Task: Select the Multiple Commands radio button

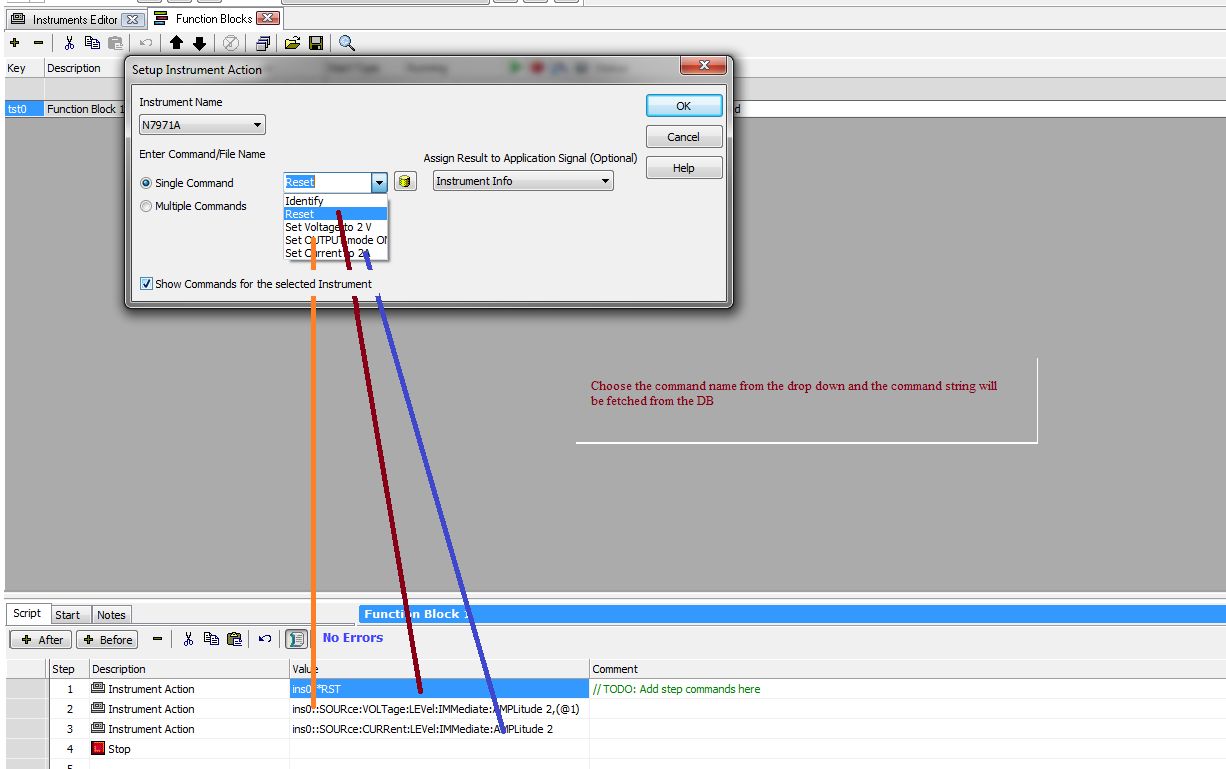Action: tap(147, 206)
